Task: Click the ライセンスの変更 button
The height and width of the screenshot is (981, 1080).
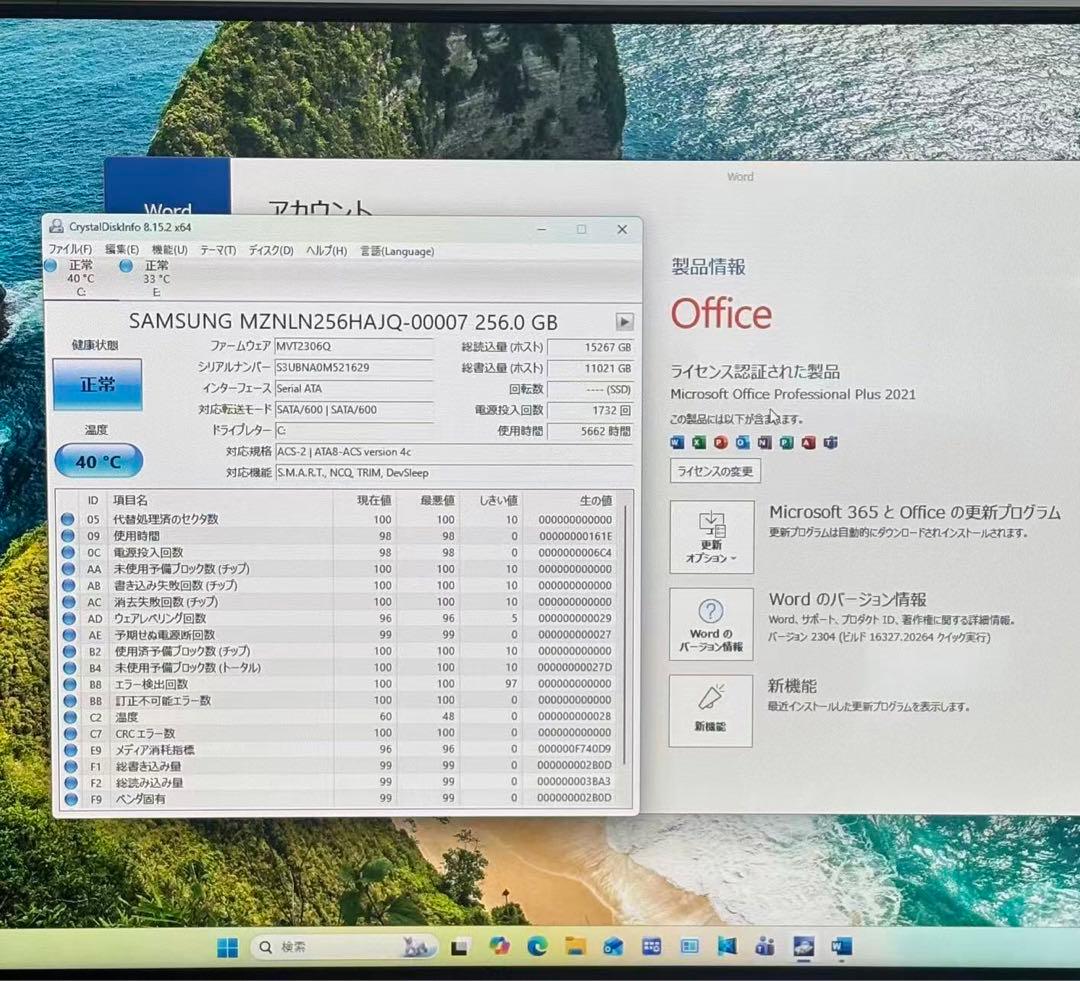Action: tap(715, 471)
